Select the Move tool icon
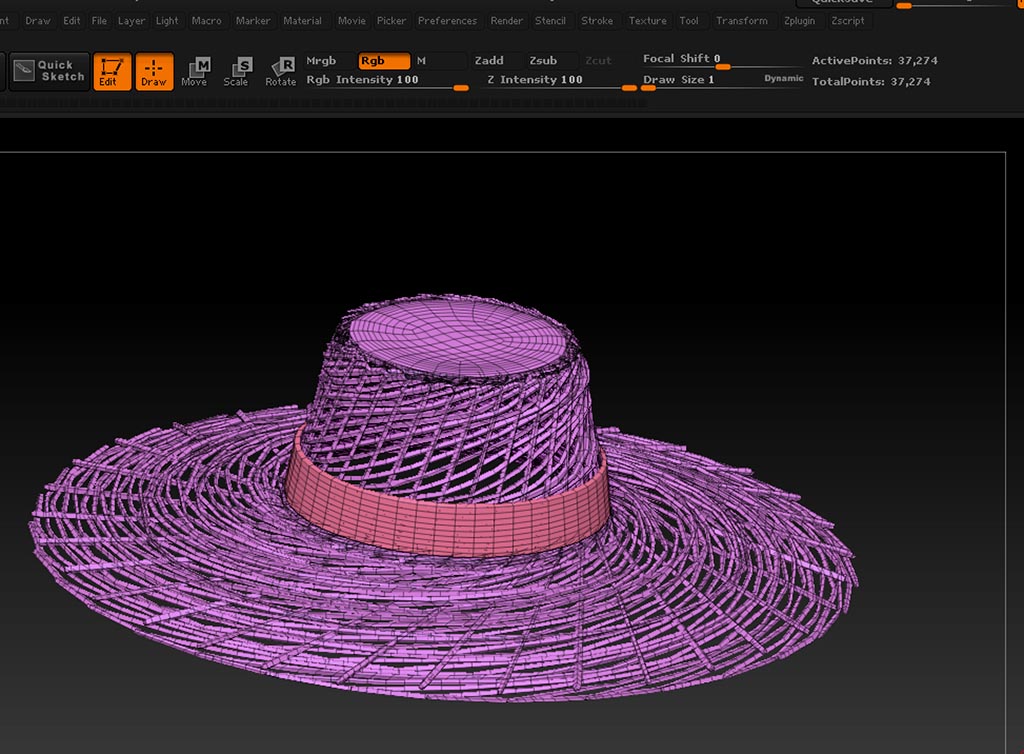1024x754 pixels. point(195,72)
